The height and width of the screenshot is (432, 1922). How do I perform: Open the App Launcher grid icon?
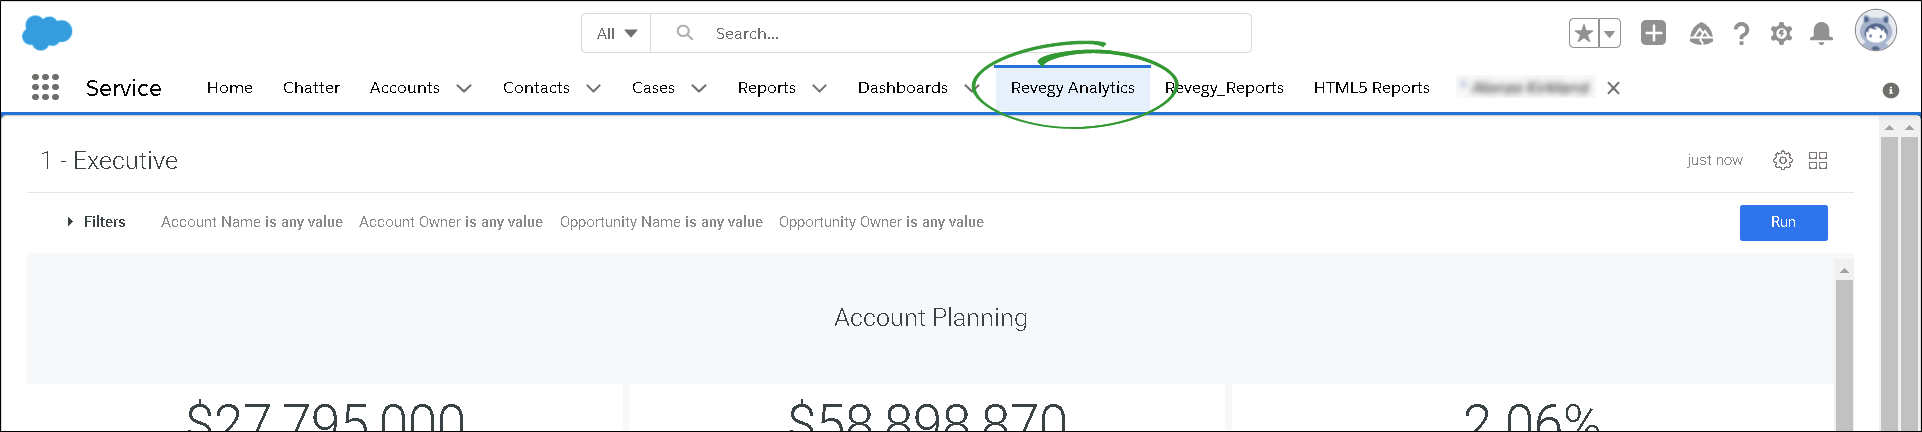pyautogui.click(x=45, y=88)
